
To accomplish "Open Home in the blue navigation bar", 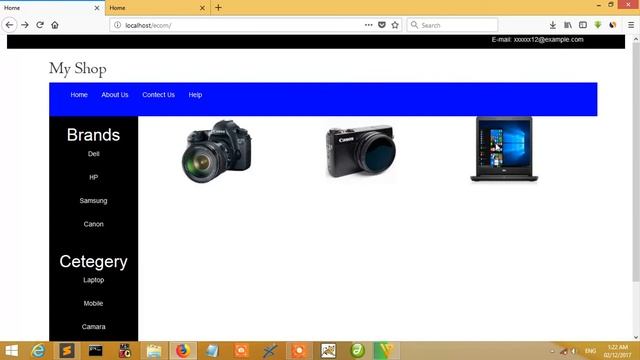I will point(79,95).
